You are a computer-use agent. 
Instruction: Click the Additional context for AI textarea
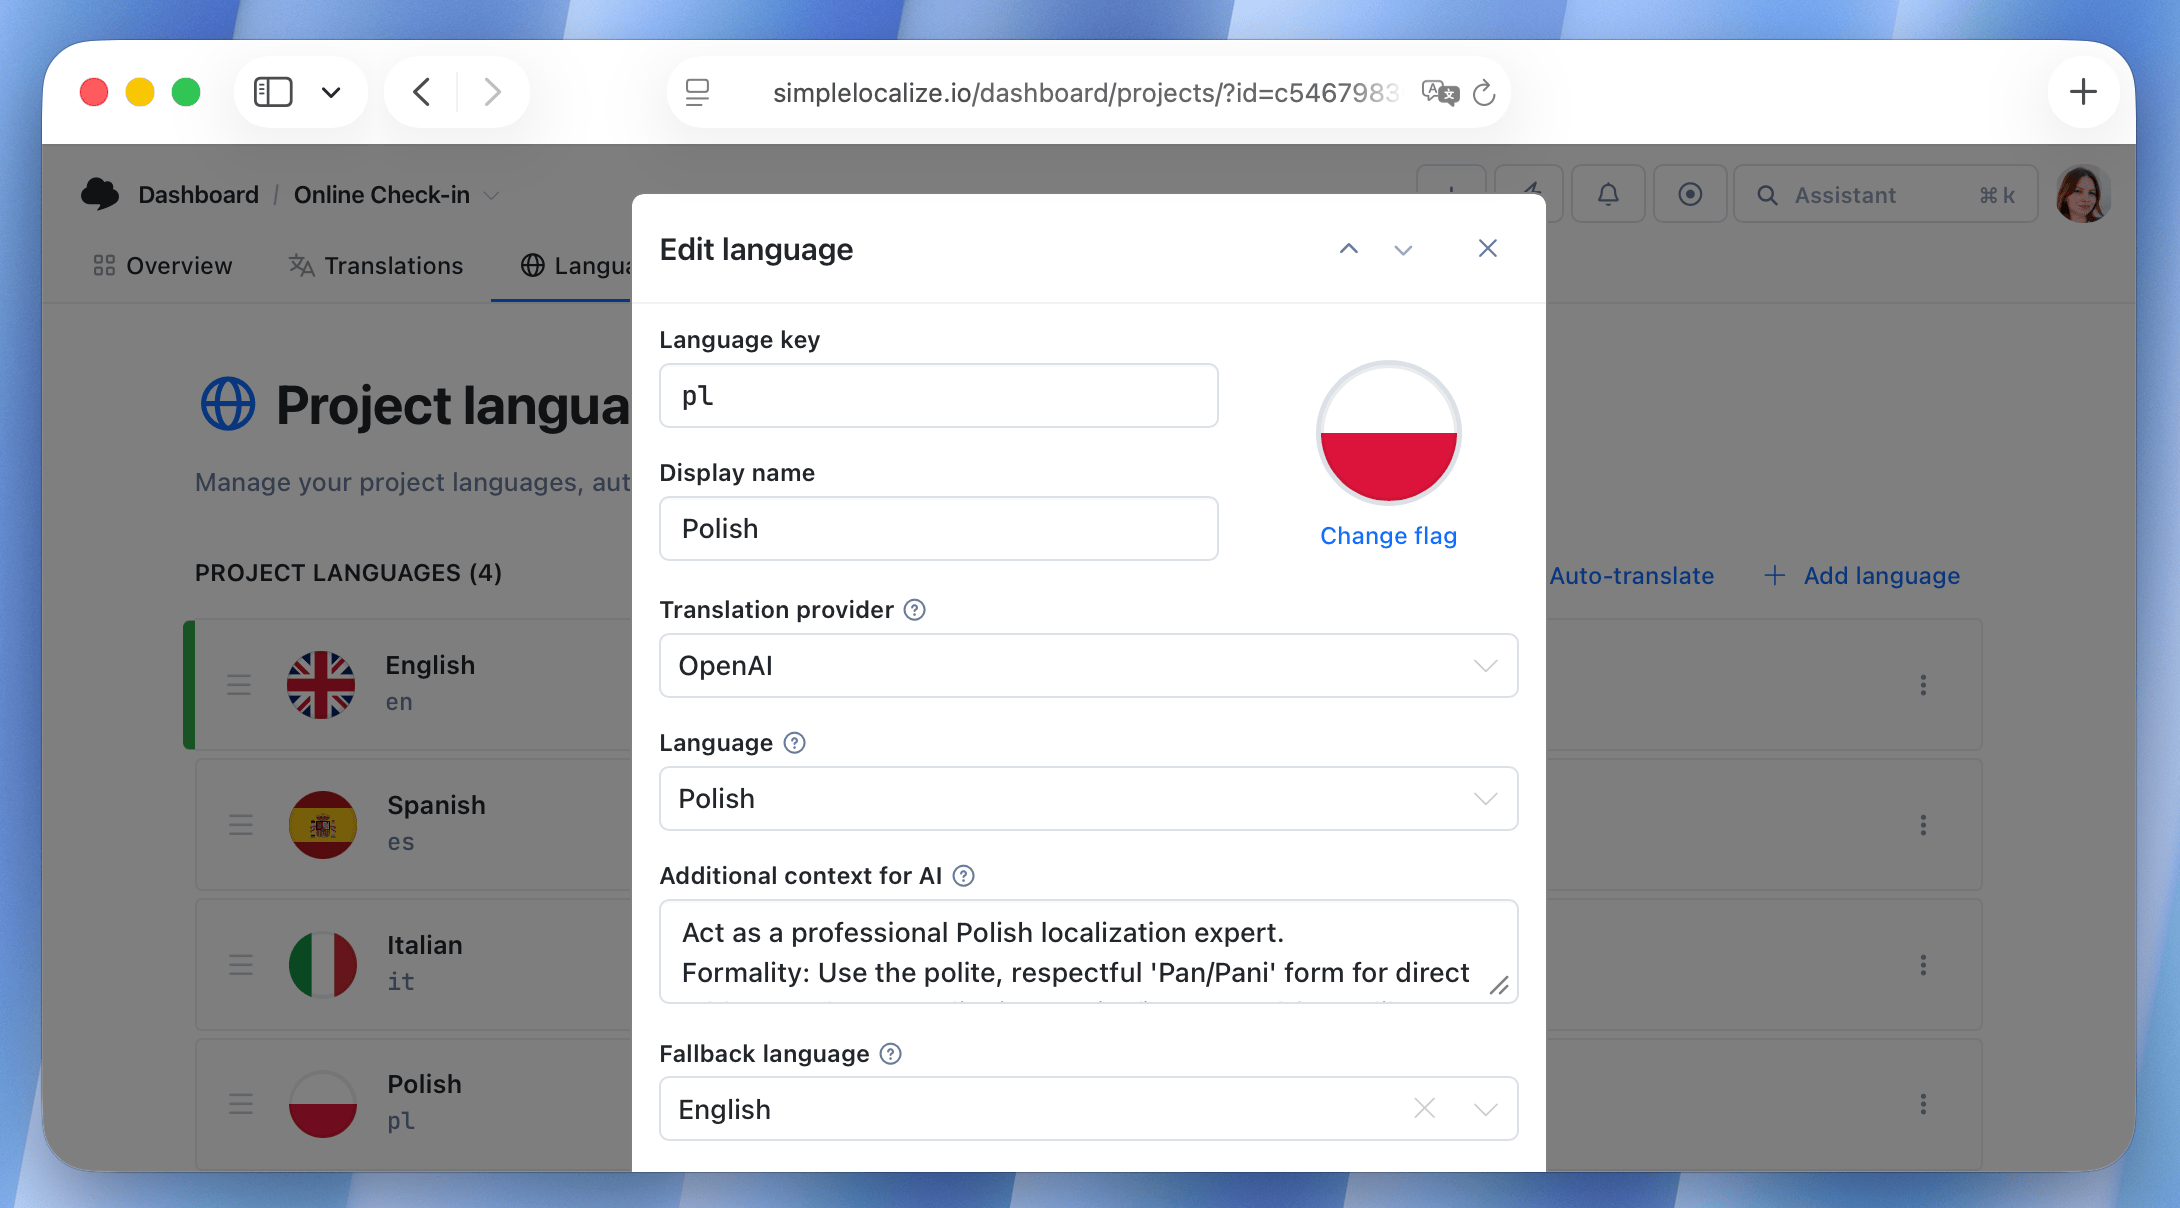tap(1088, 952)
